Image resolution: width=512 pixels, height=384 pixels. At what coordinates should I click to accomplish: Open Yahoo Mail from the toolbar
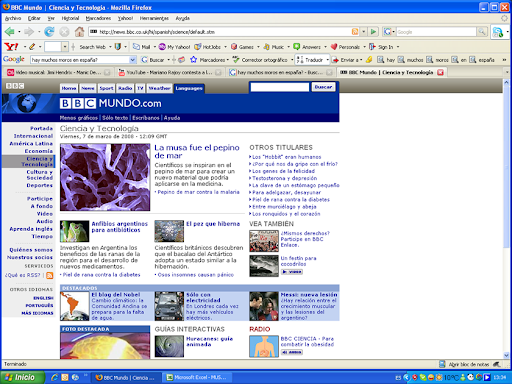(x=141, y=47)
